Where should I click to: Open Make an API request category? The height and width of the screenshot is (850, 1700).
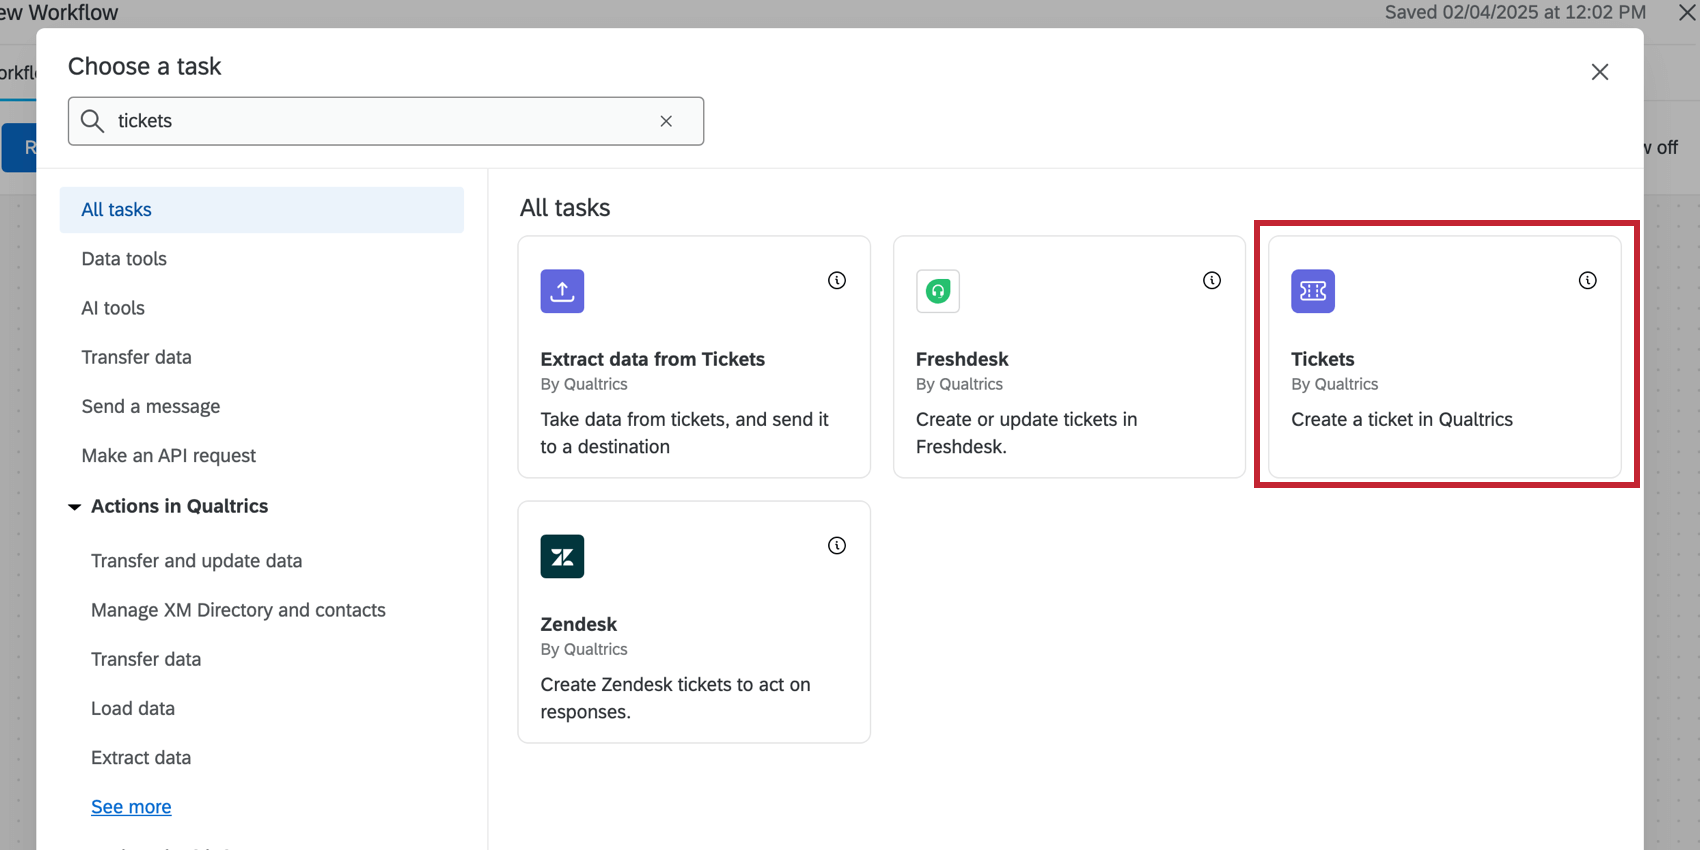(x=169, y=456)
